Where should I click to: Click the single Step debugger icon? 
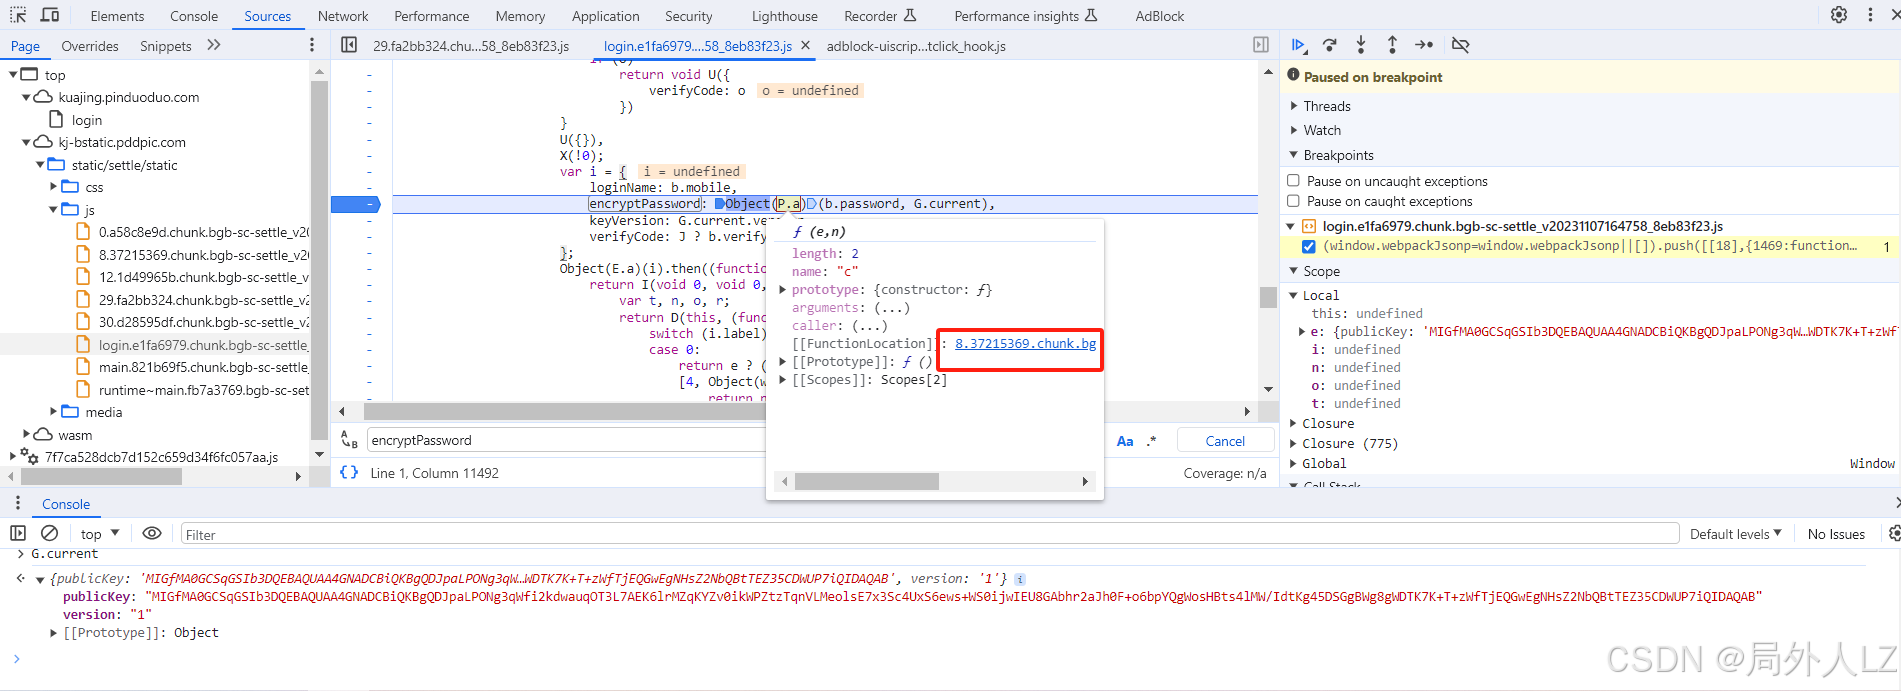click(1424, 45)
